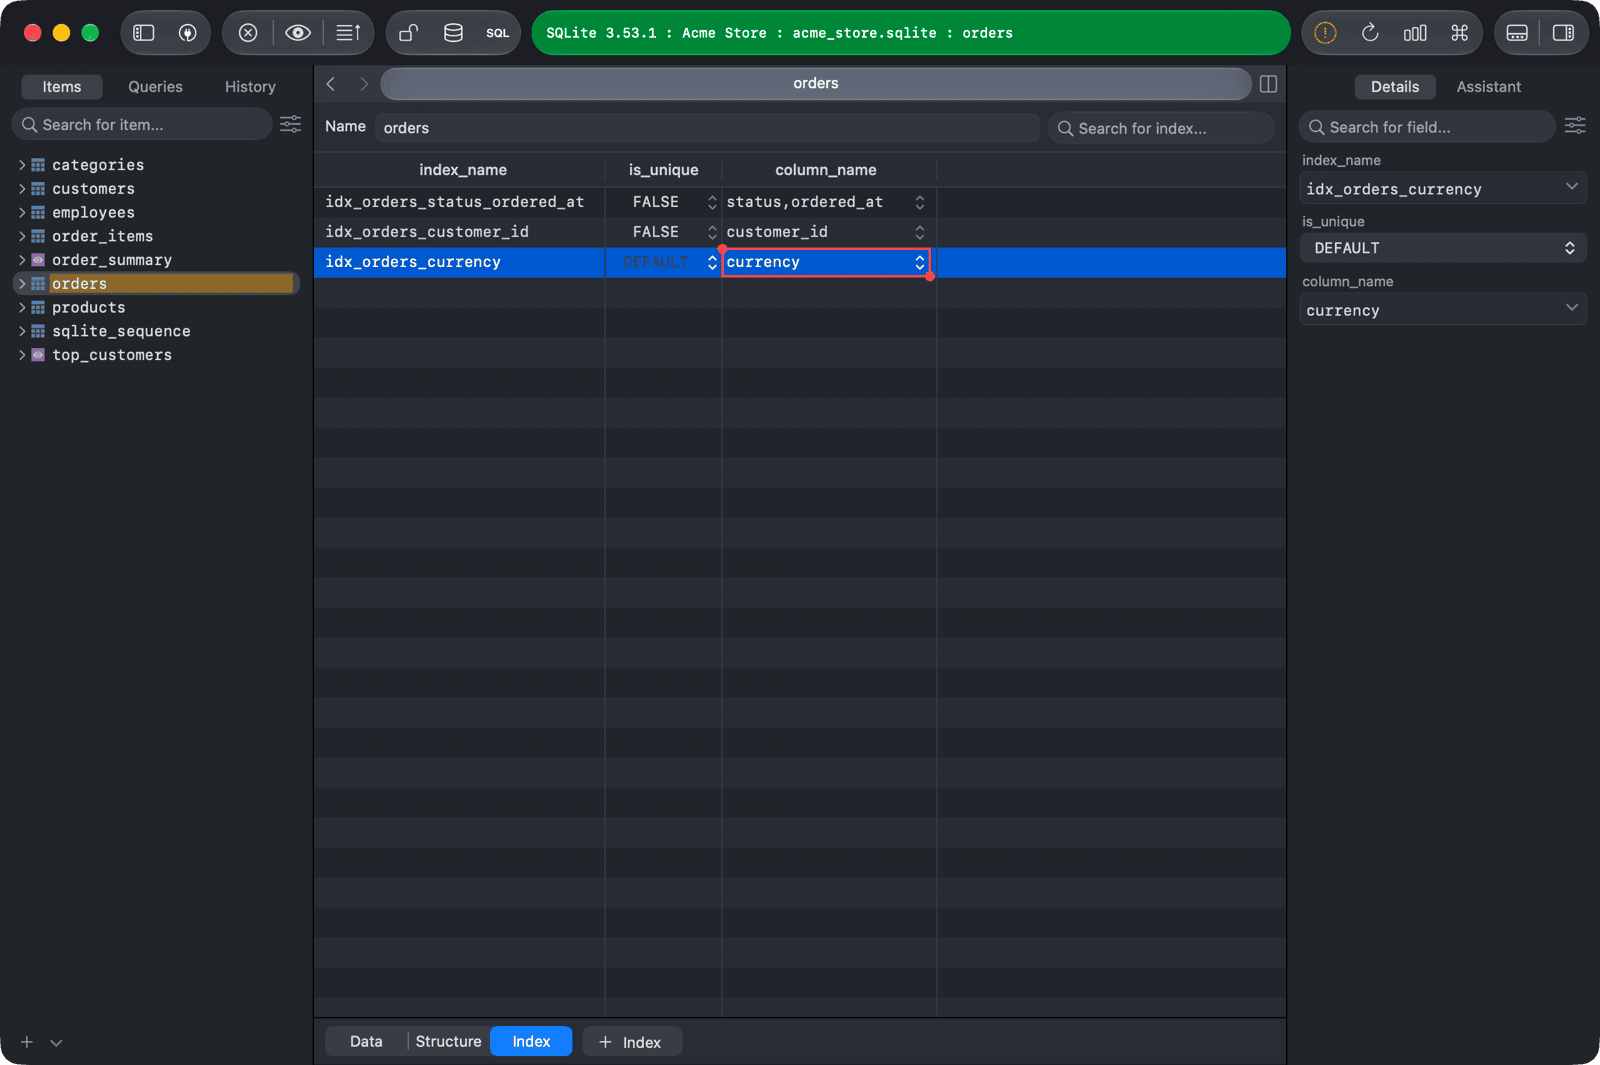Click the cancel circle-x toolbar icon

248,33
